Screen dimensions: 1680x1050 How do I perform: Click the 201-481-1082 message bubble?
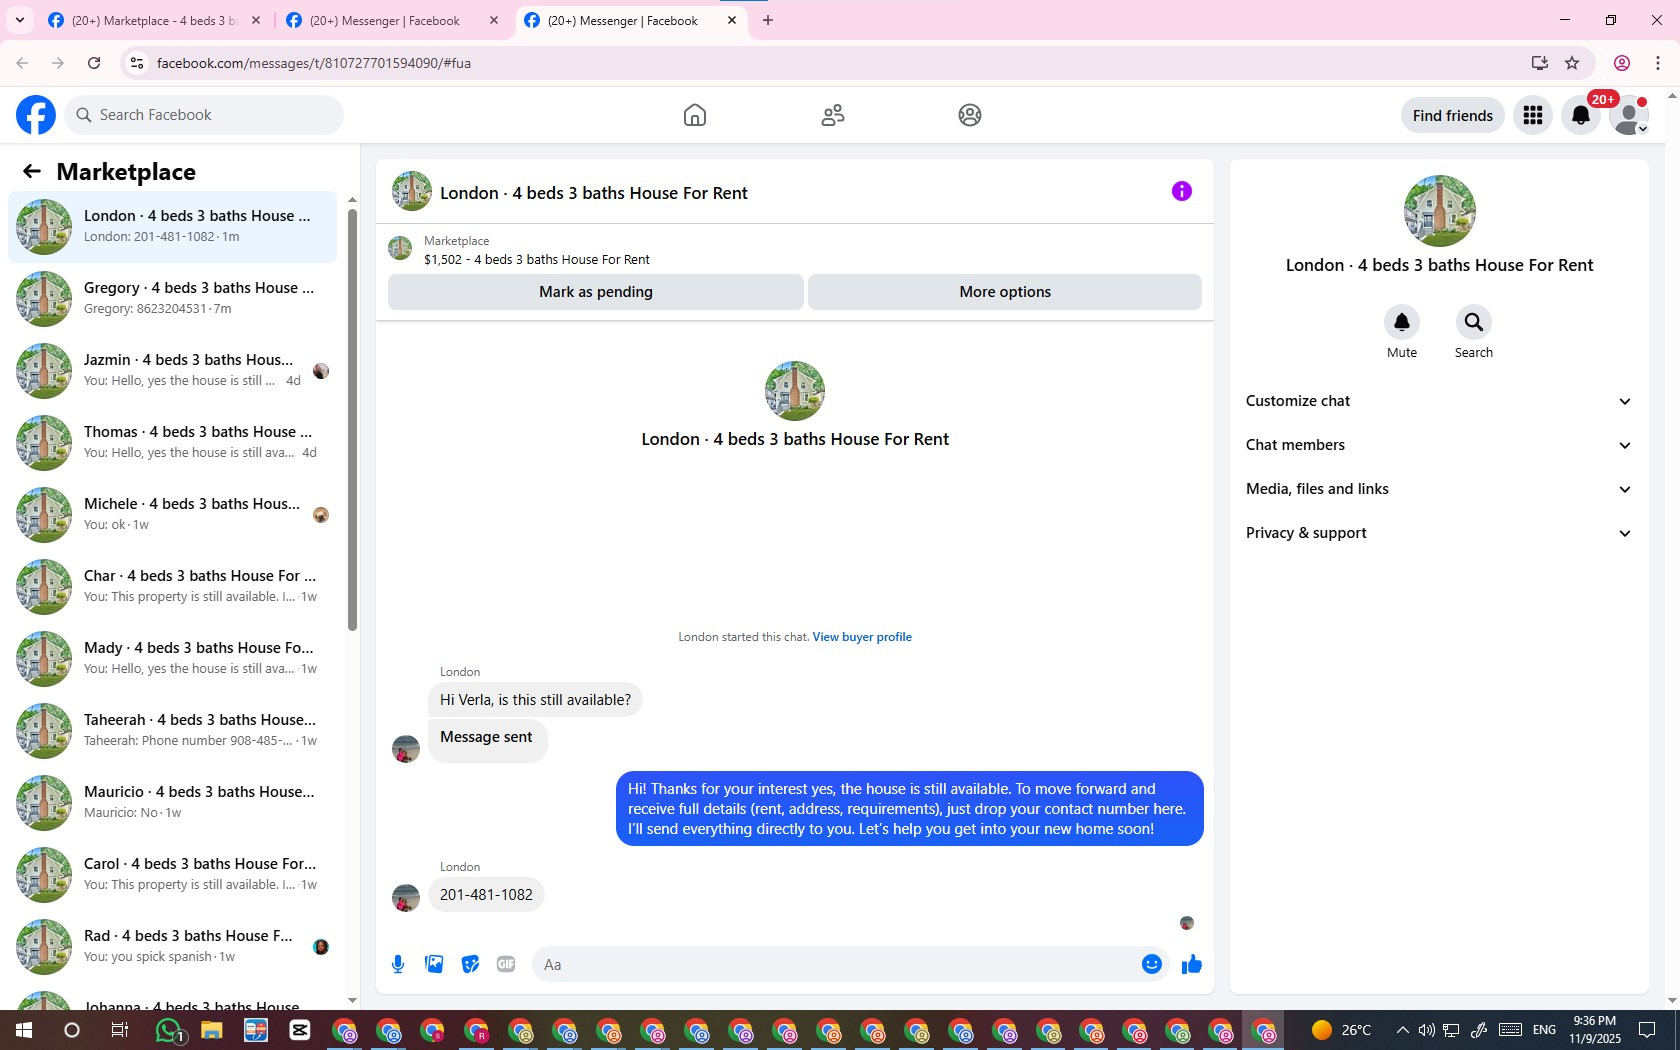pos(486,895)
